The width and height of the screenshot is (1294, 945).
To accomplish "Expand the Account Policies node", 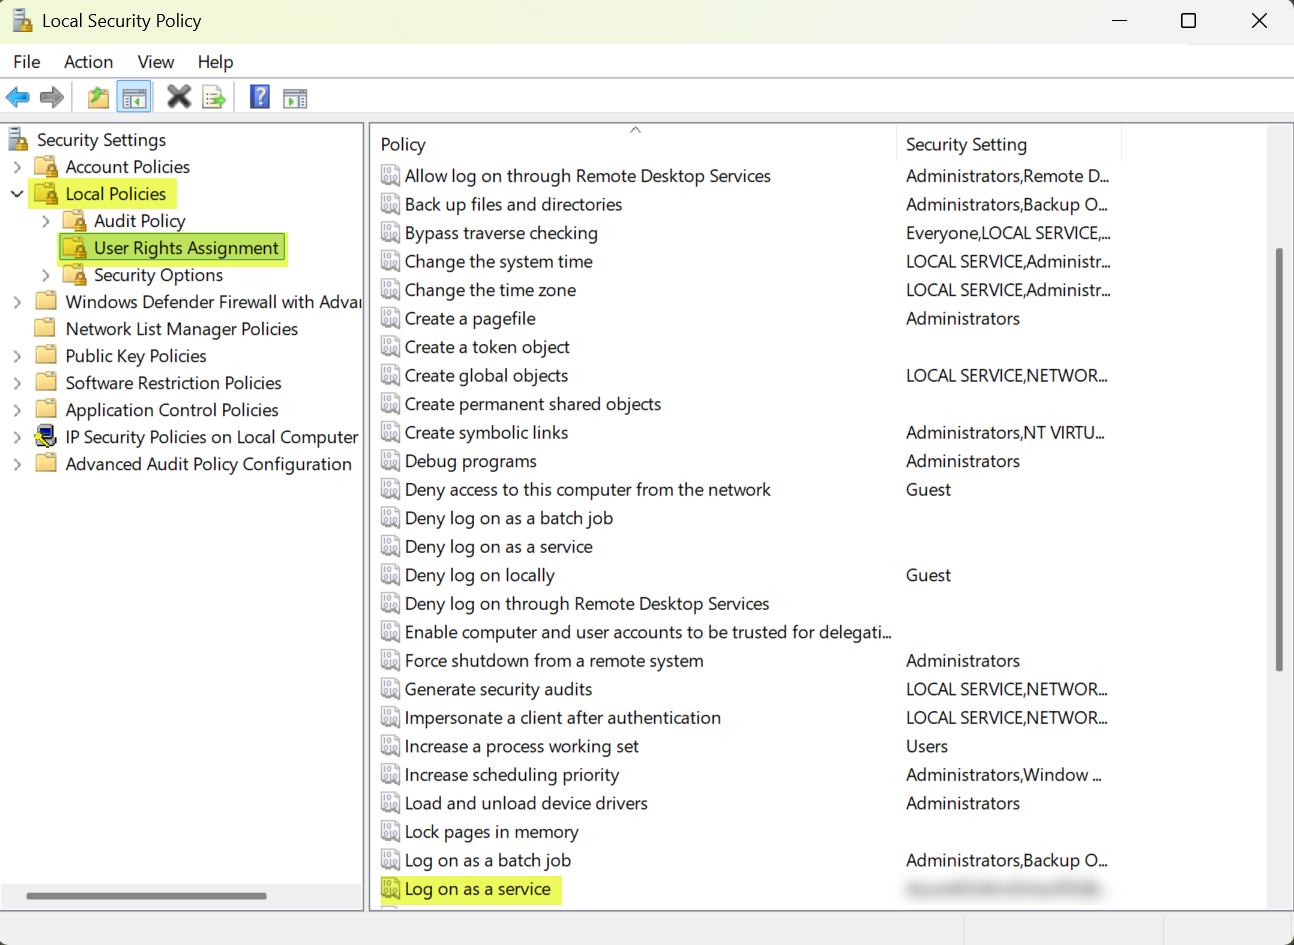I will pyautogui.click(x=17, y=167).
